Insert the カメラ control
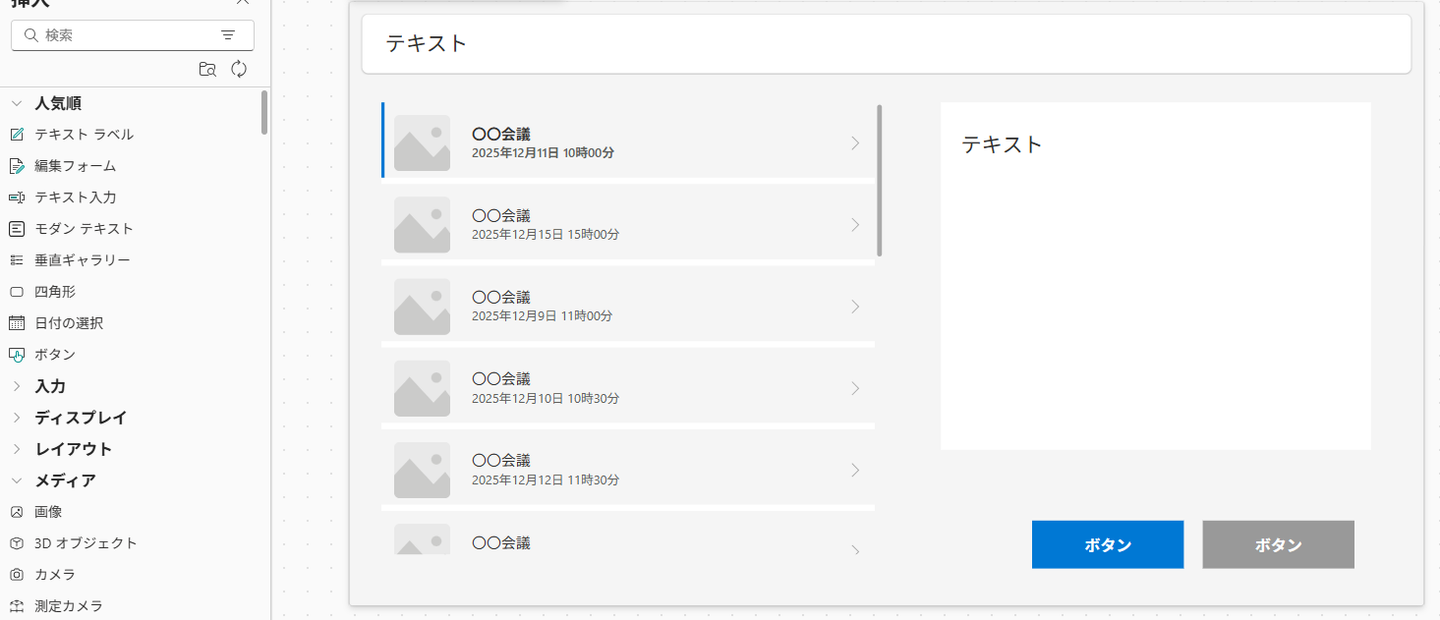This screenshot has width=1440, height=620. tap(55, 575)
